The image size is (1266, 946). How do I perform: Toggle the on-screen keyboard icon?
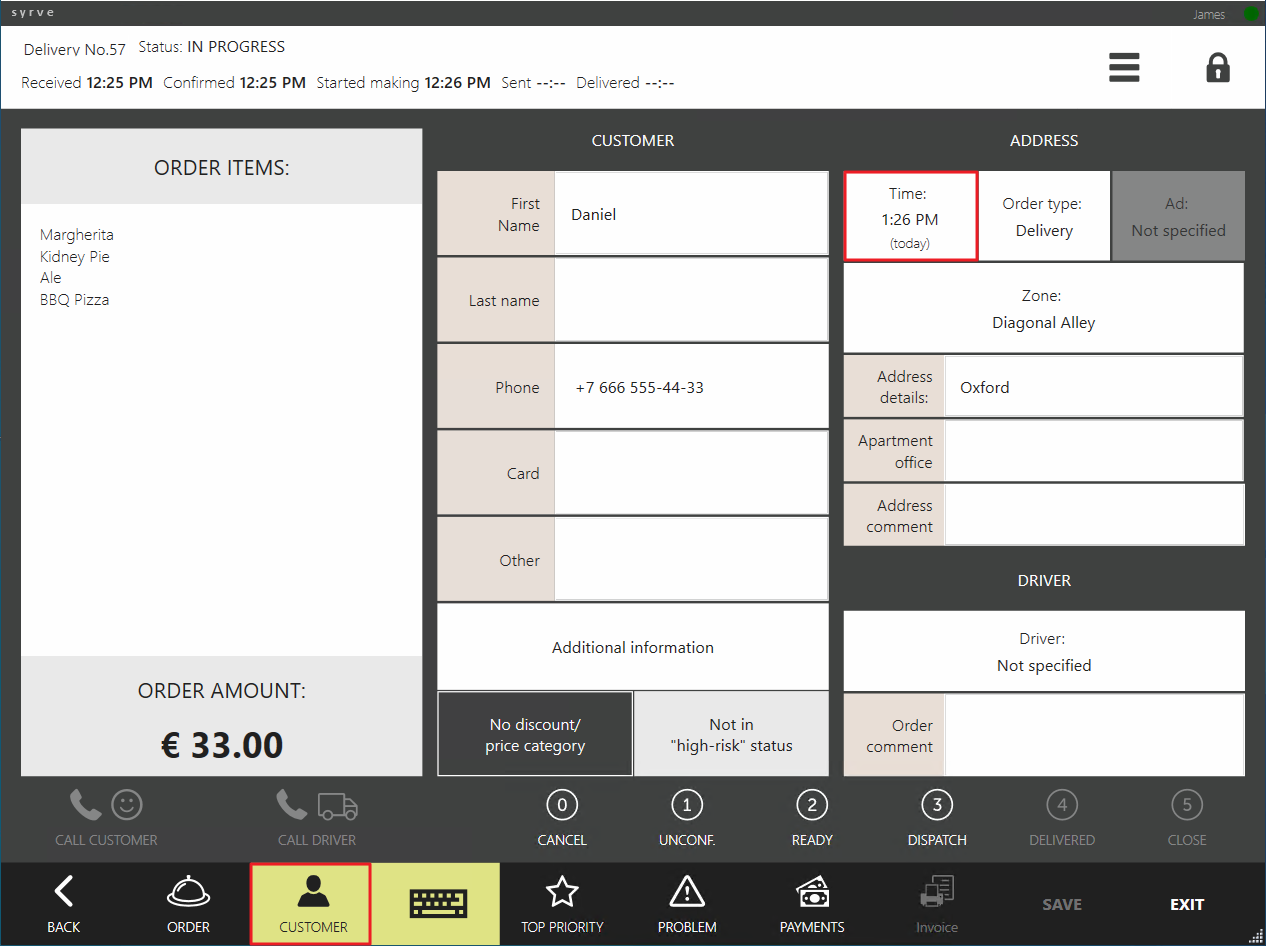(x=437, y=904)
